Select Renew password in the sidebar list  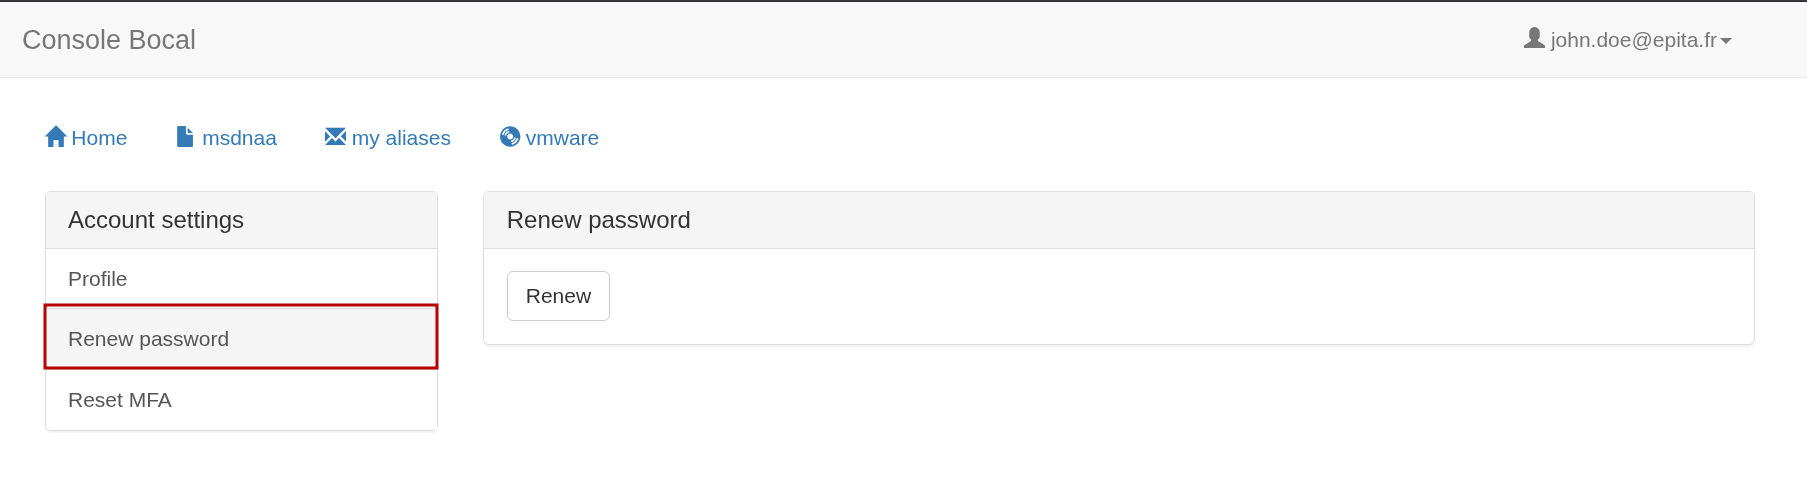click(x=148, y=339)
